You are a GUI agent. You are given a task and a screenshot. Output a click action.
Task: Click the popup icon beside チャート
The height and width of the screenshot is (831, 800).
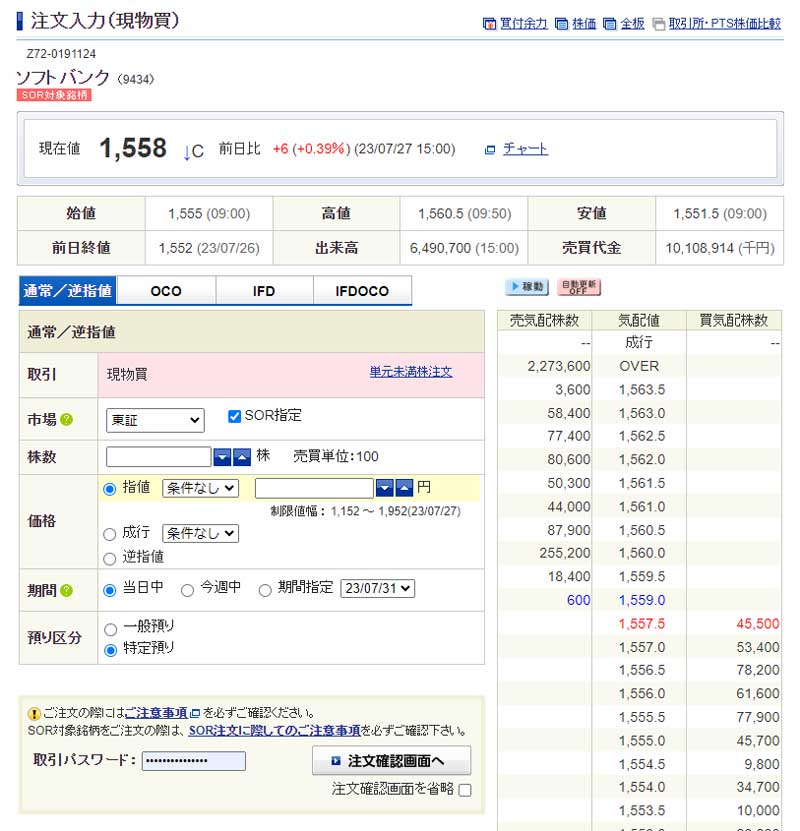click(490, 150)
